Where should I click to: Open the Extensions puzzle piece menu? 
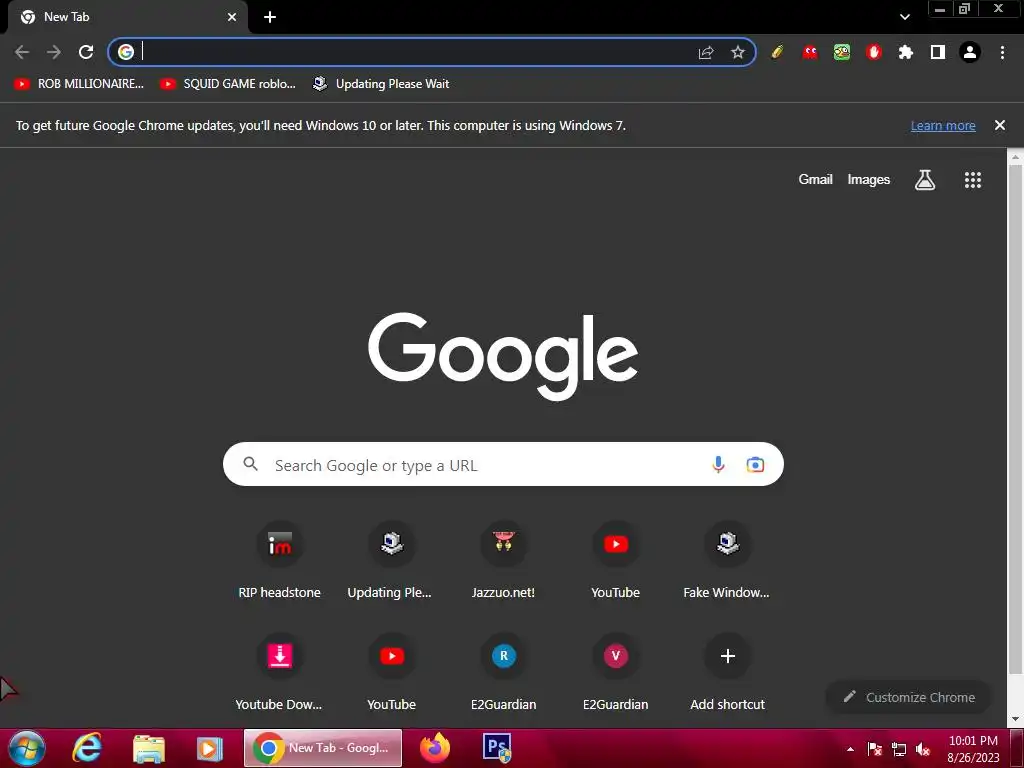[x=905, y=52]
